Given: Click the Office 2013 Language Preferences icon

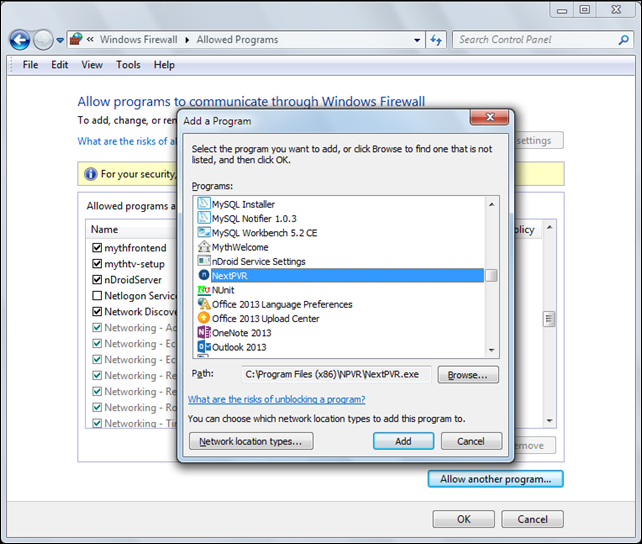Looking at the screenshot, I should [x=204, y=304].
